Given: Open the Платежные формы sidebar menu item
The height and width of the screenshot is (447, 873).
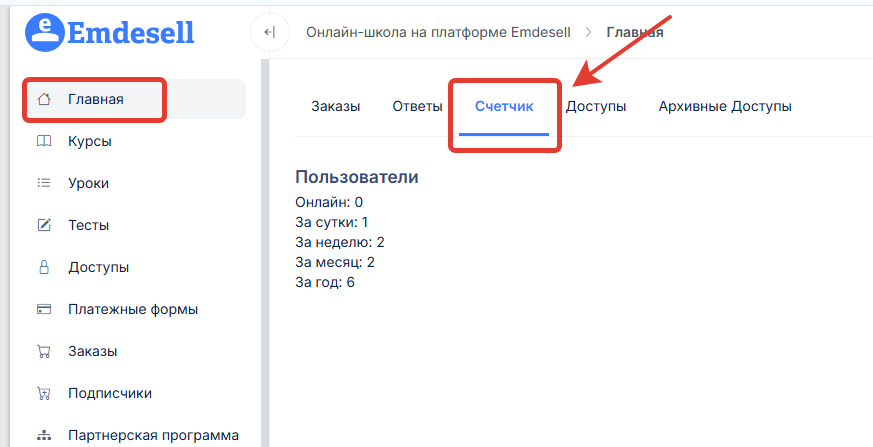Looking at the screenshot, I should tap(133, 309).
